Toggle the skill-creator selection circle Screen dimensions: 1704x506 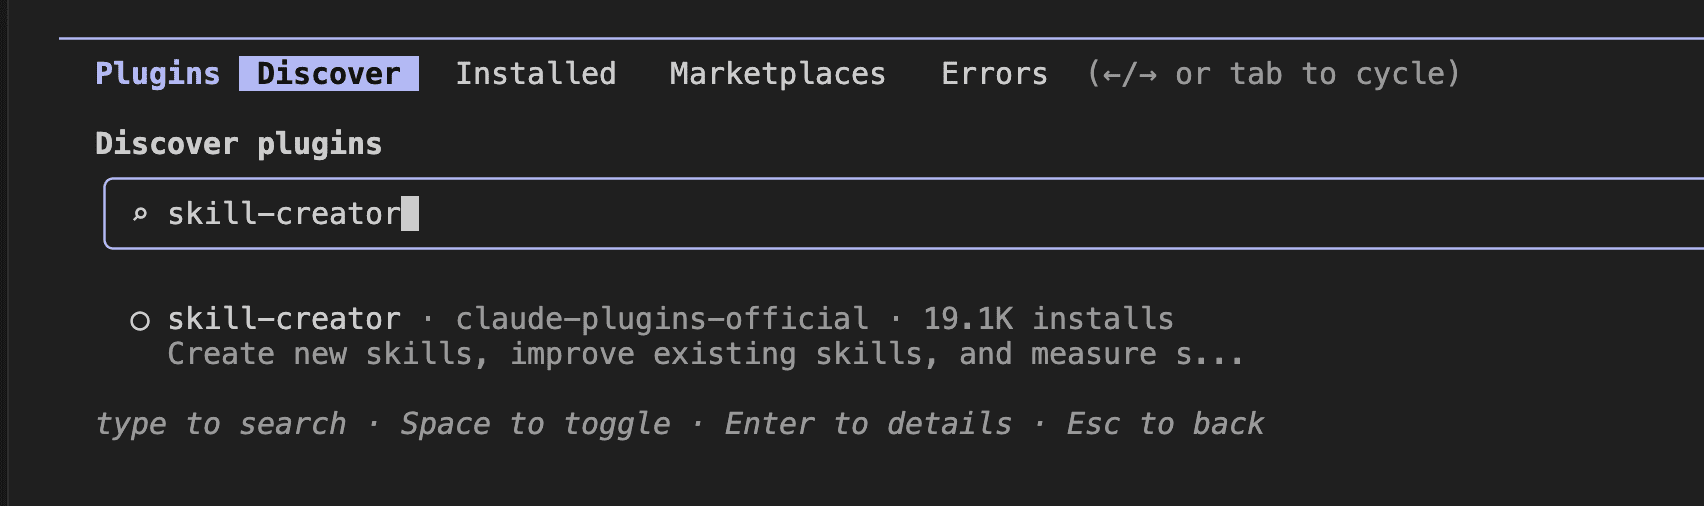pyautogui.click(x=140, y=320)
